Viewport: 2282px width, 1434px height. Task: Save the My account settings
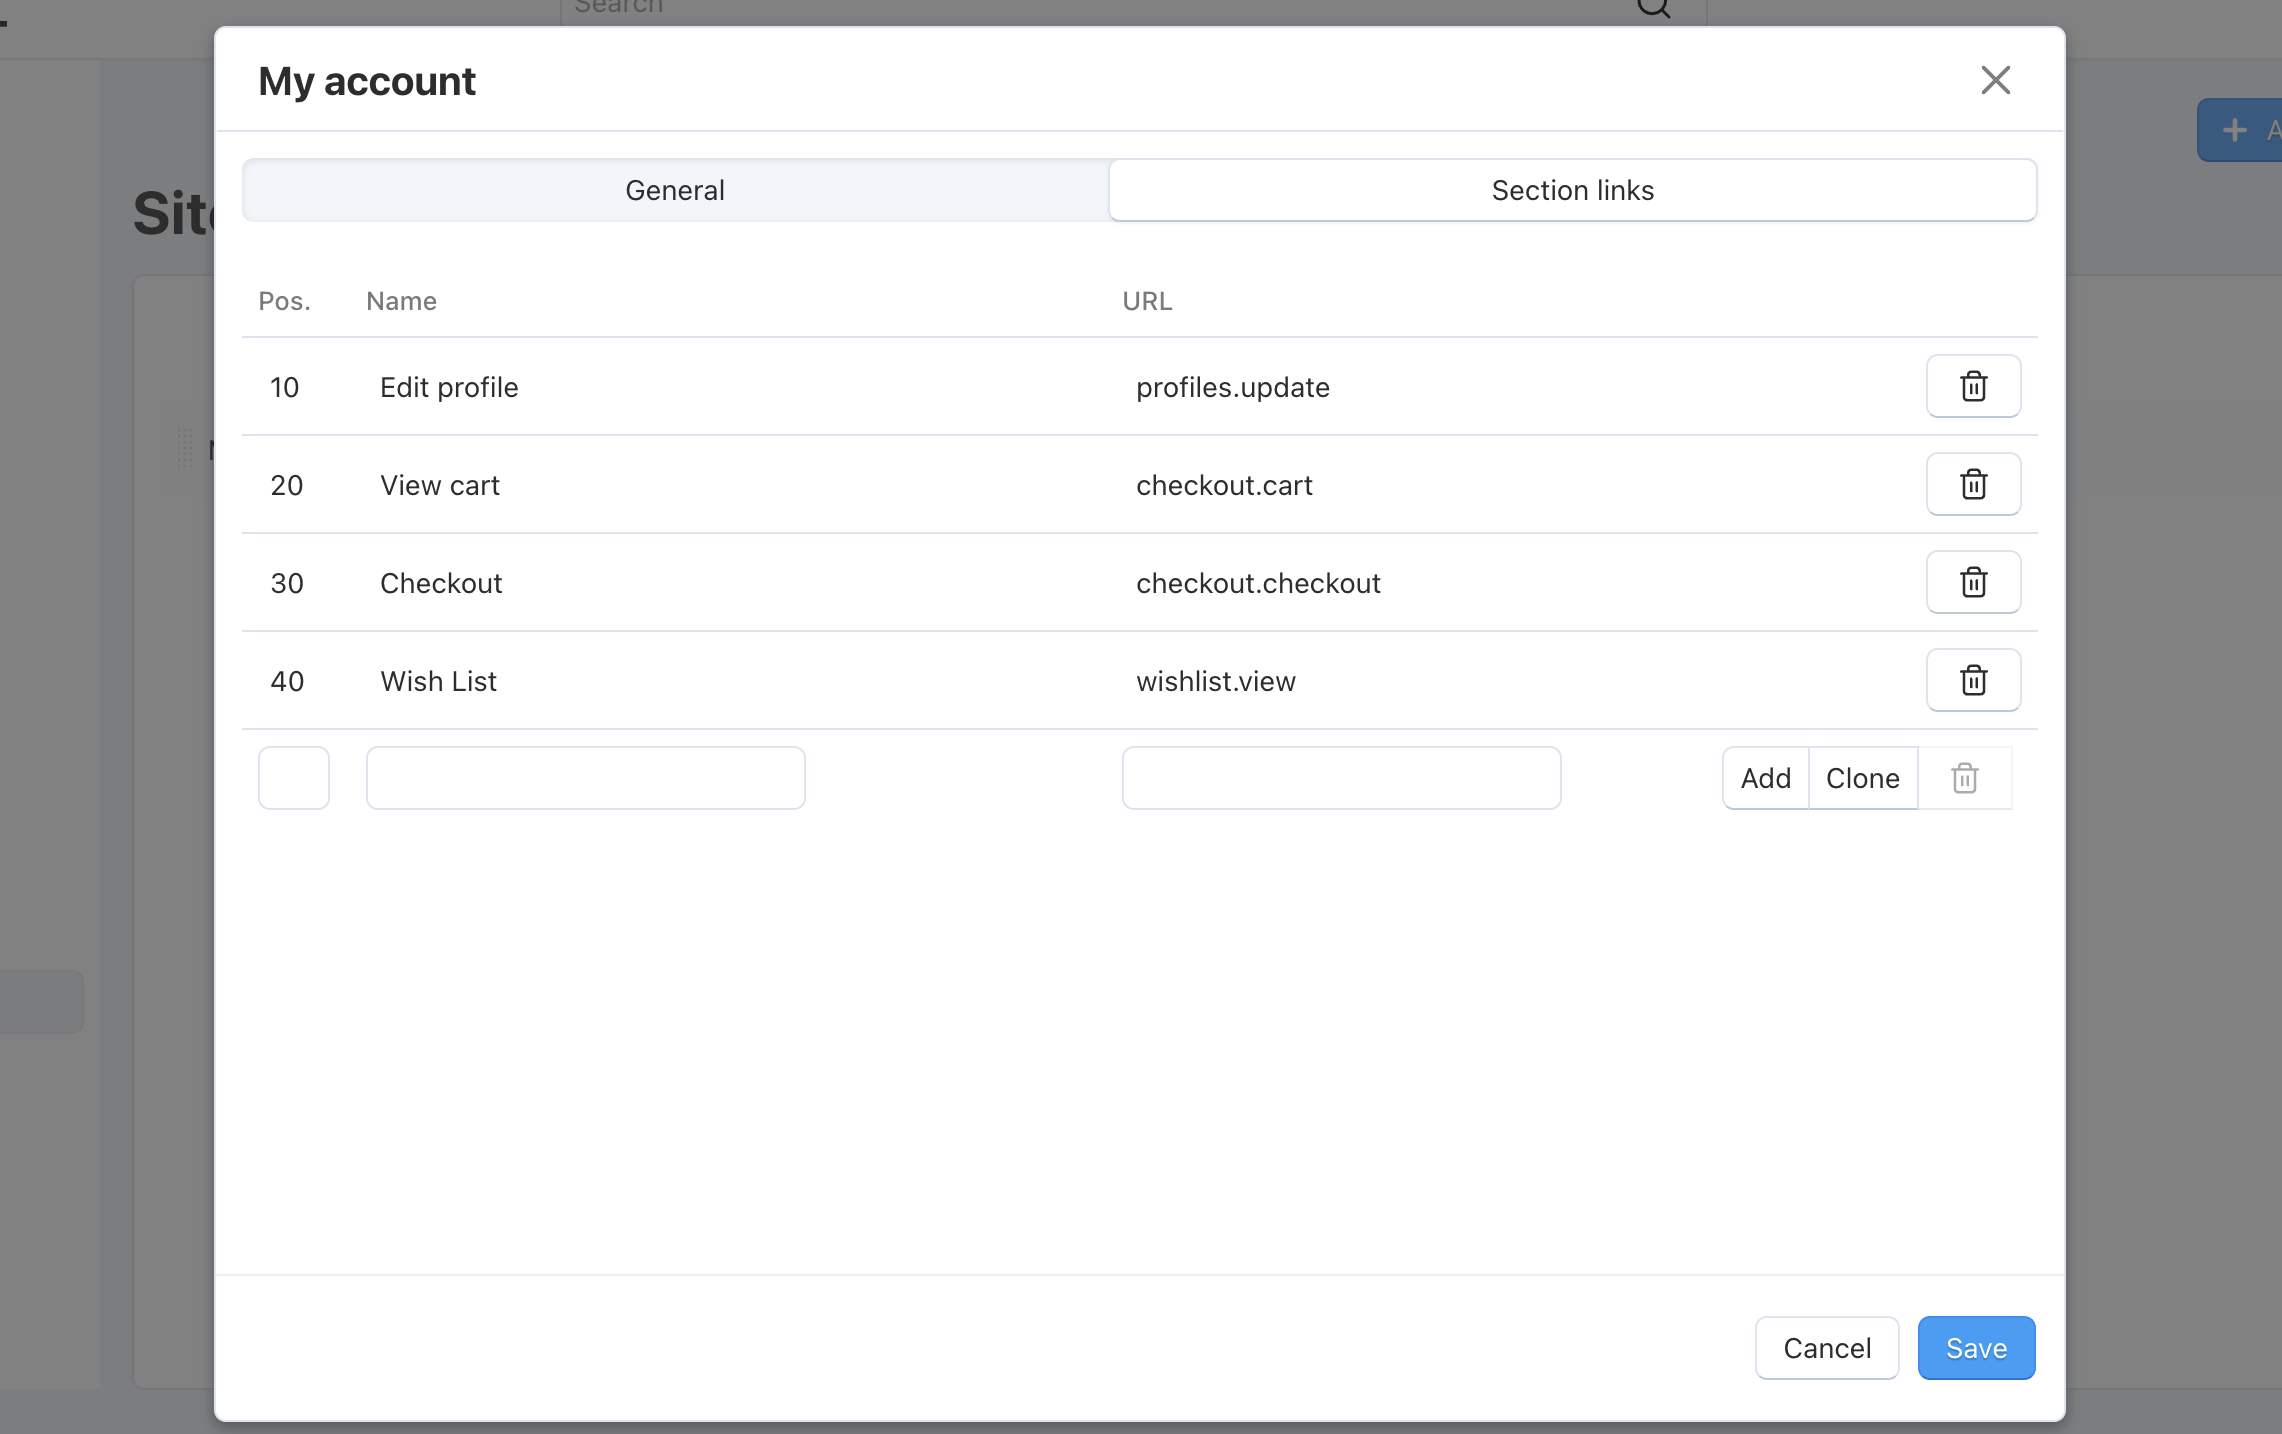[x=1976, y=1348]
